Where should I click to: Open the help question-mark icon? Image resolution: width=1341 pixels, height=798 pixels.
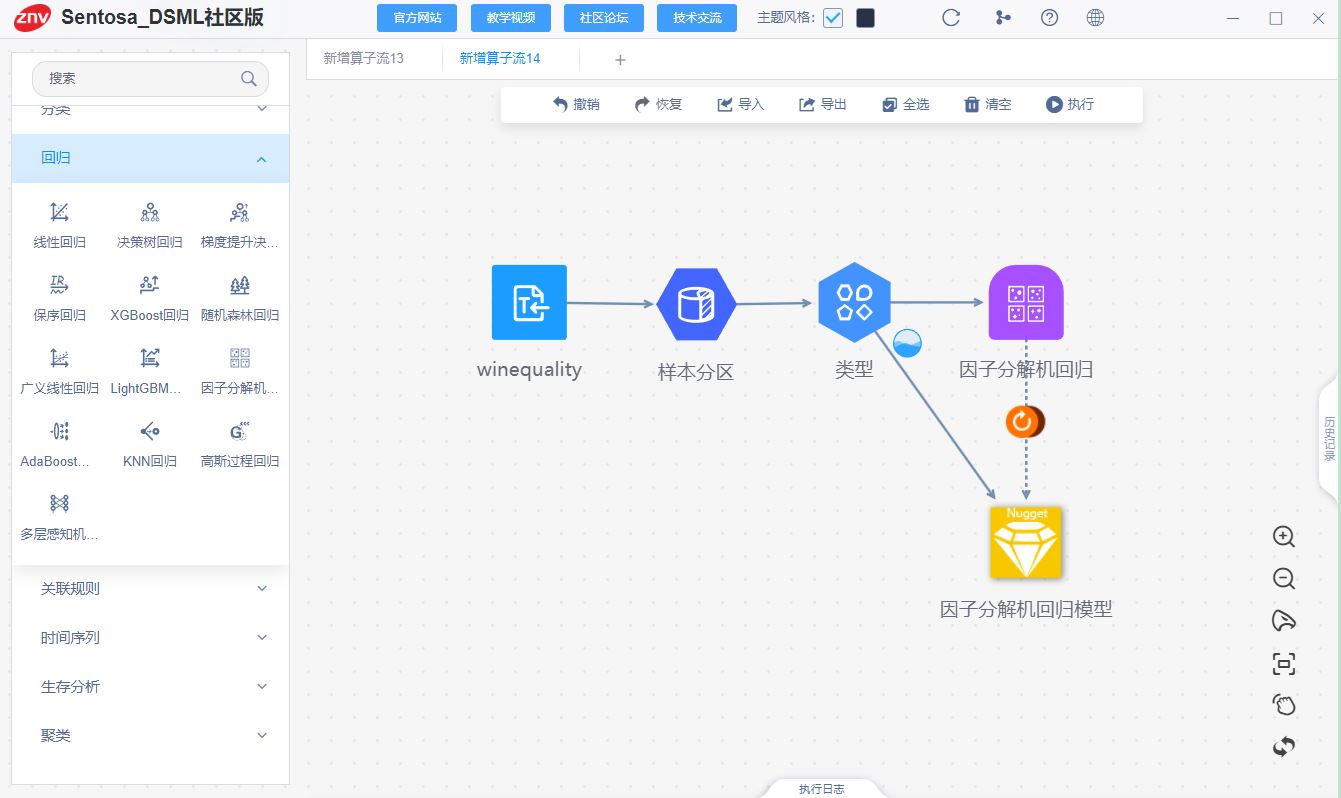1049,18
